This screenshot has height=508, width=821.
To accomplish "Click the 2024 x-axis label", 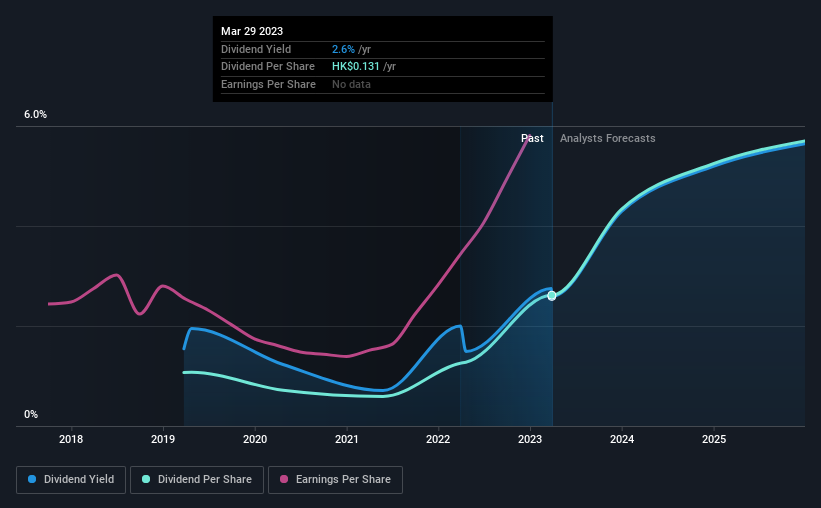I will (622, 439).
